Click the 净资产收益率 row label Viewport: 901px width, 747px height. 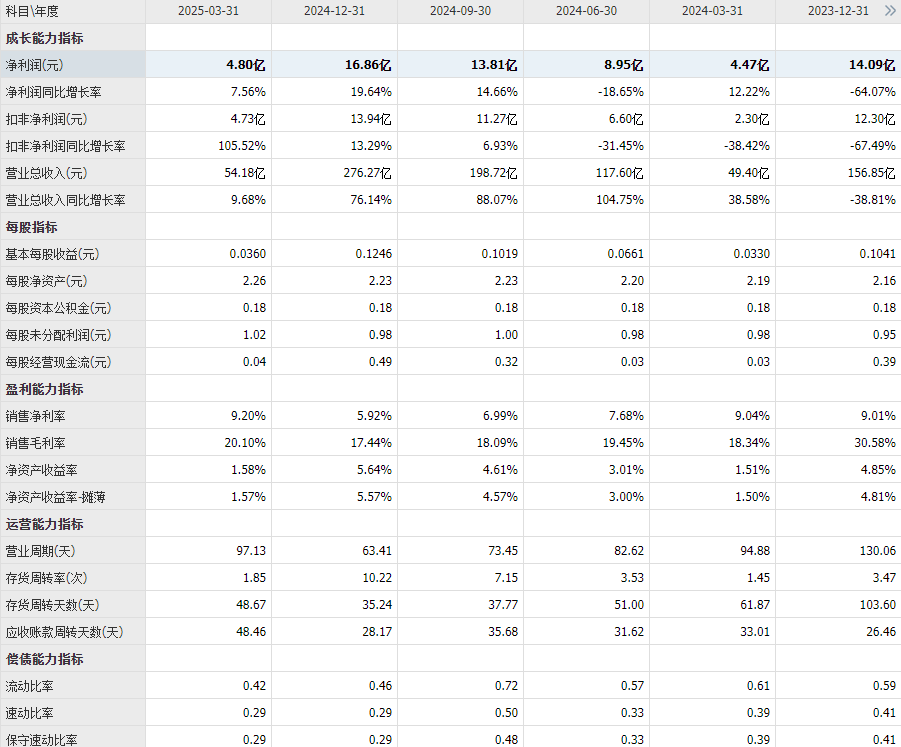pyautogui.click(x=41, y=470)
